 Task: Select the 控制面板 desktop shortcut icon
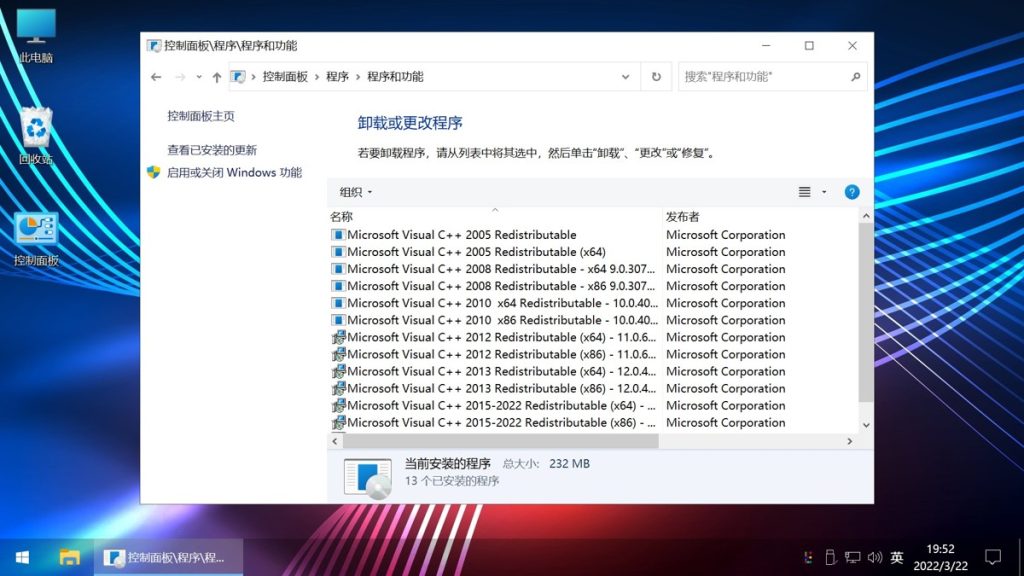(36, 238)
